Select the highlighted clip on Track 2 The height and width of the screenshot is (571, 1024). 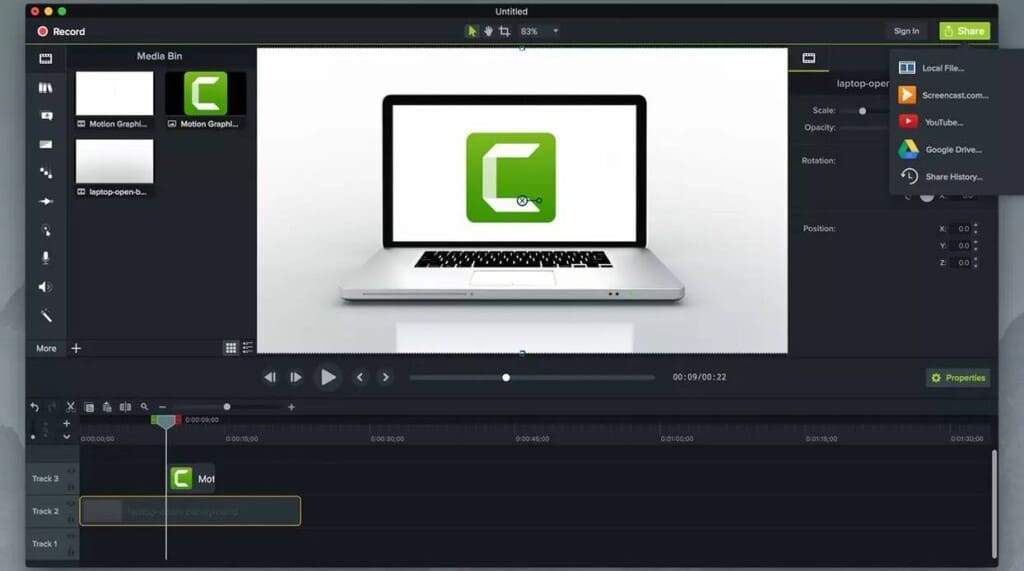(x=190, y=511)
